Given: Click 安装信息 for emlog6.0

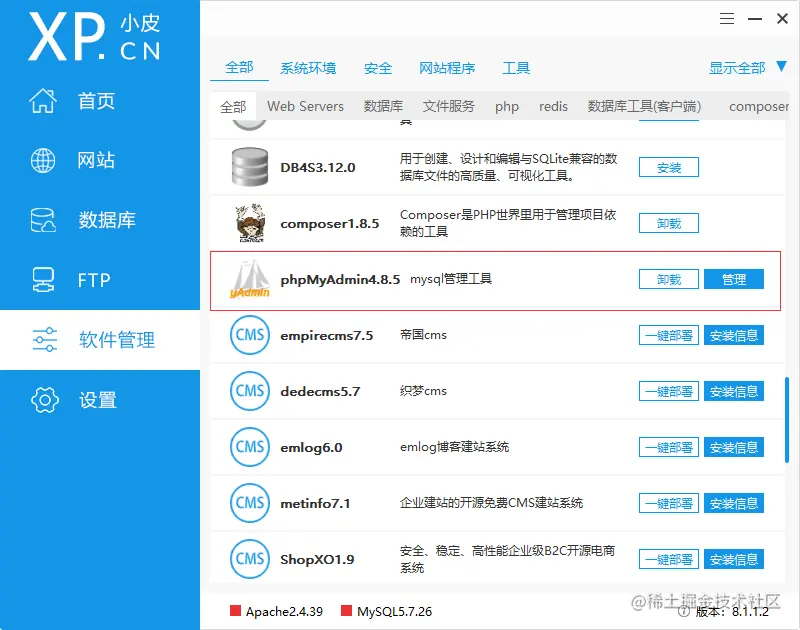Looking at the screenshot, I should click(734, 447).
